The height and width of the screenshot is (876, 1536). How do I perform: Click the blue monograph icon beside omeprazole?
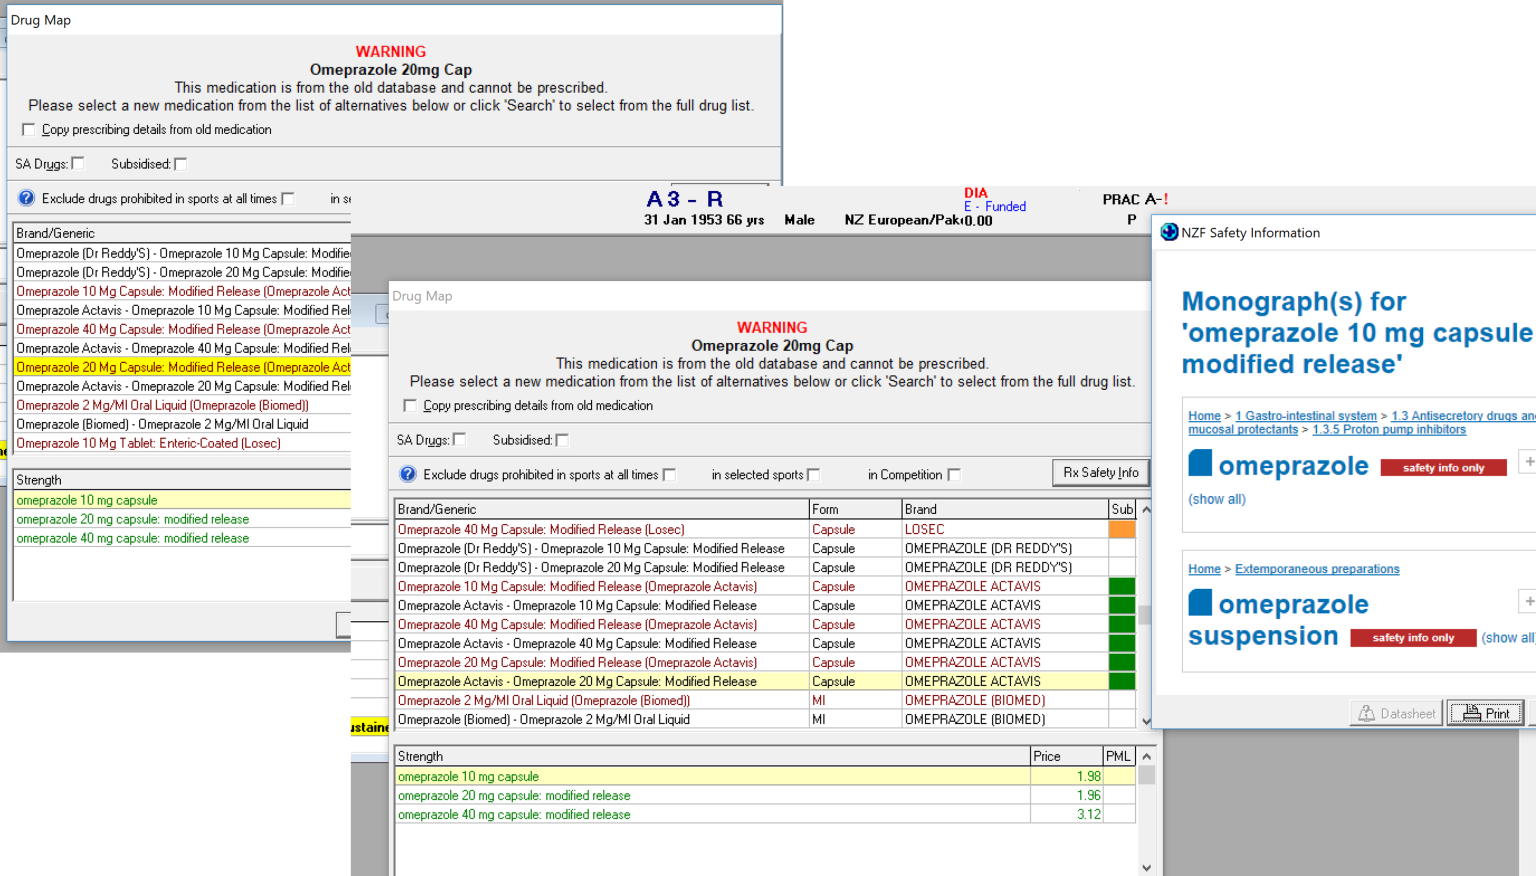1200,464
